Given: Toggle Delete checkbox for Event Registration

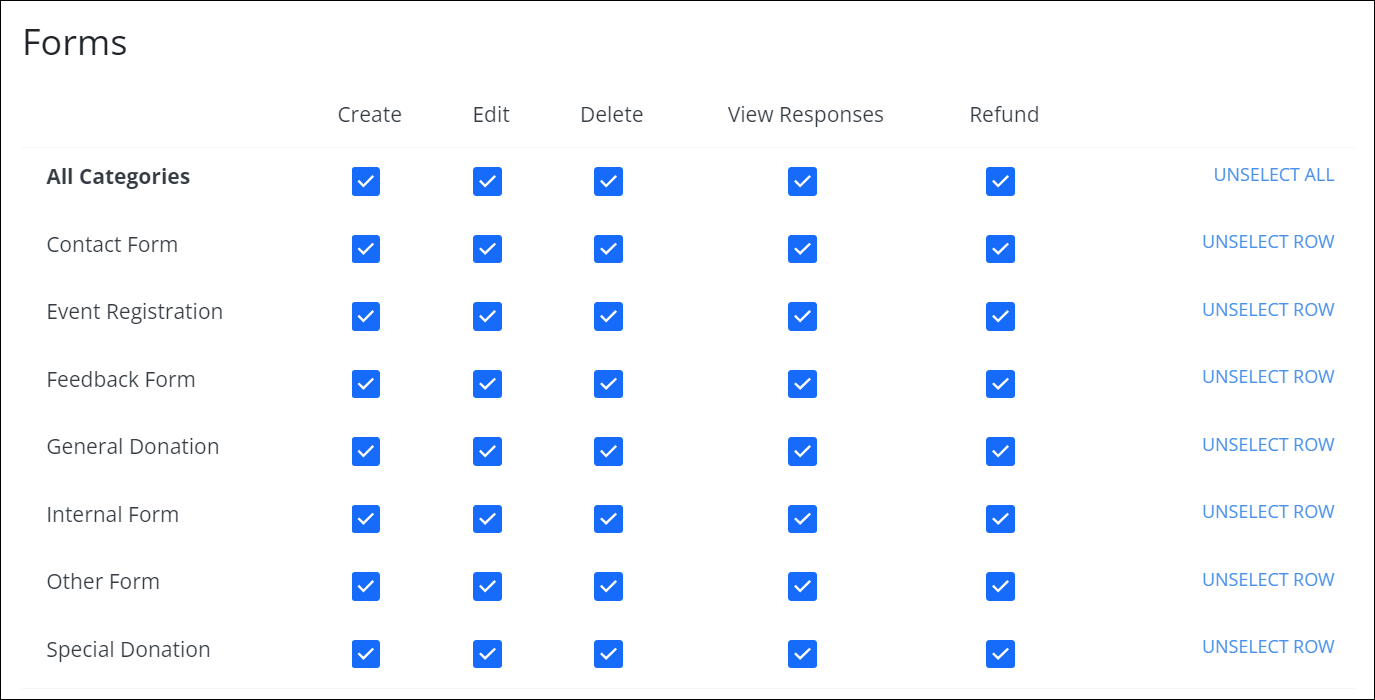Looking at the screenshot, I should tap(608, 316).
